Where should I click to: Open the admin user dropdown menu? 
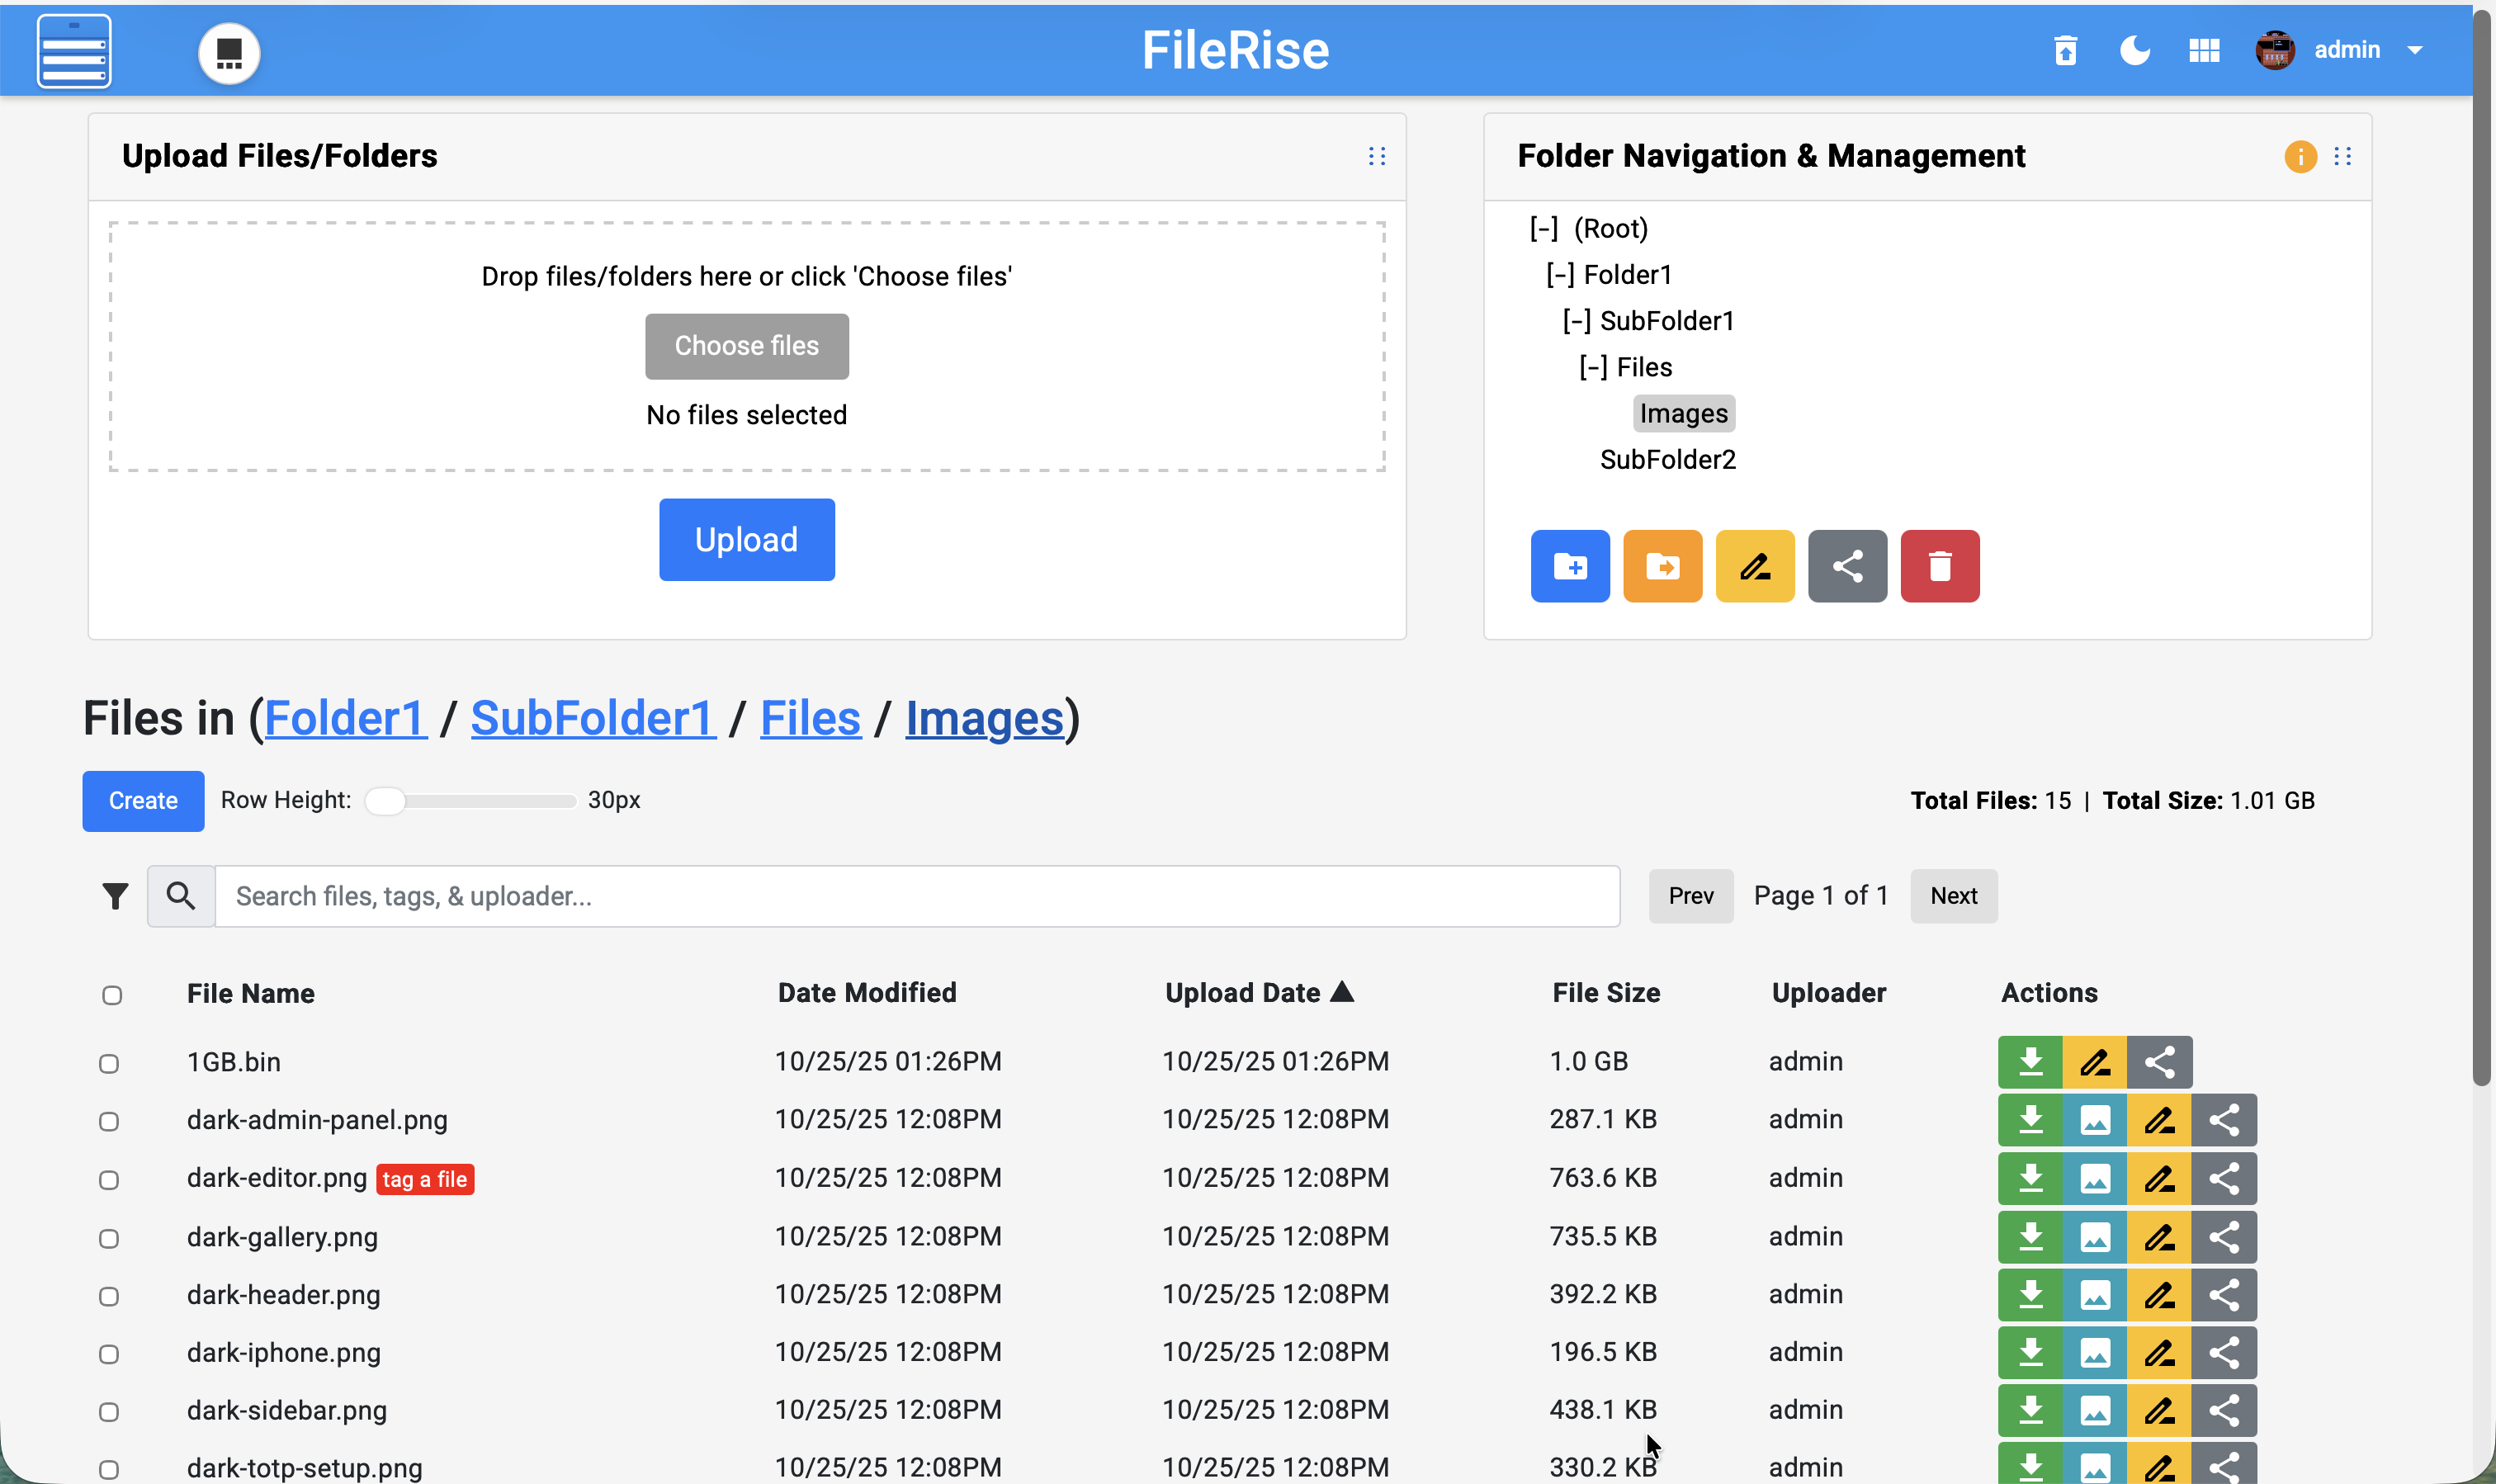pos(2414,50)
